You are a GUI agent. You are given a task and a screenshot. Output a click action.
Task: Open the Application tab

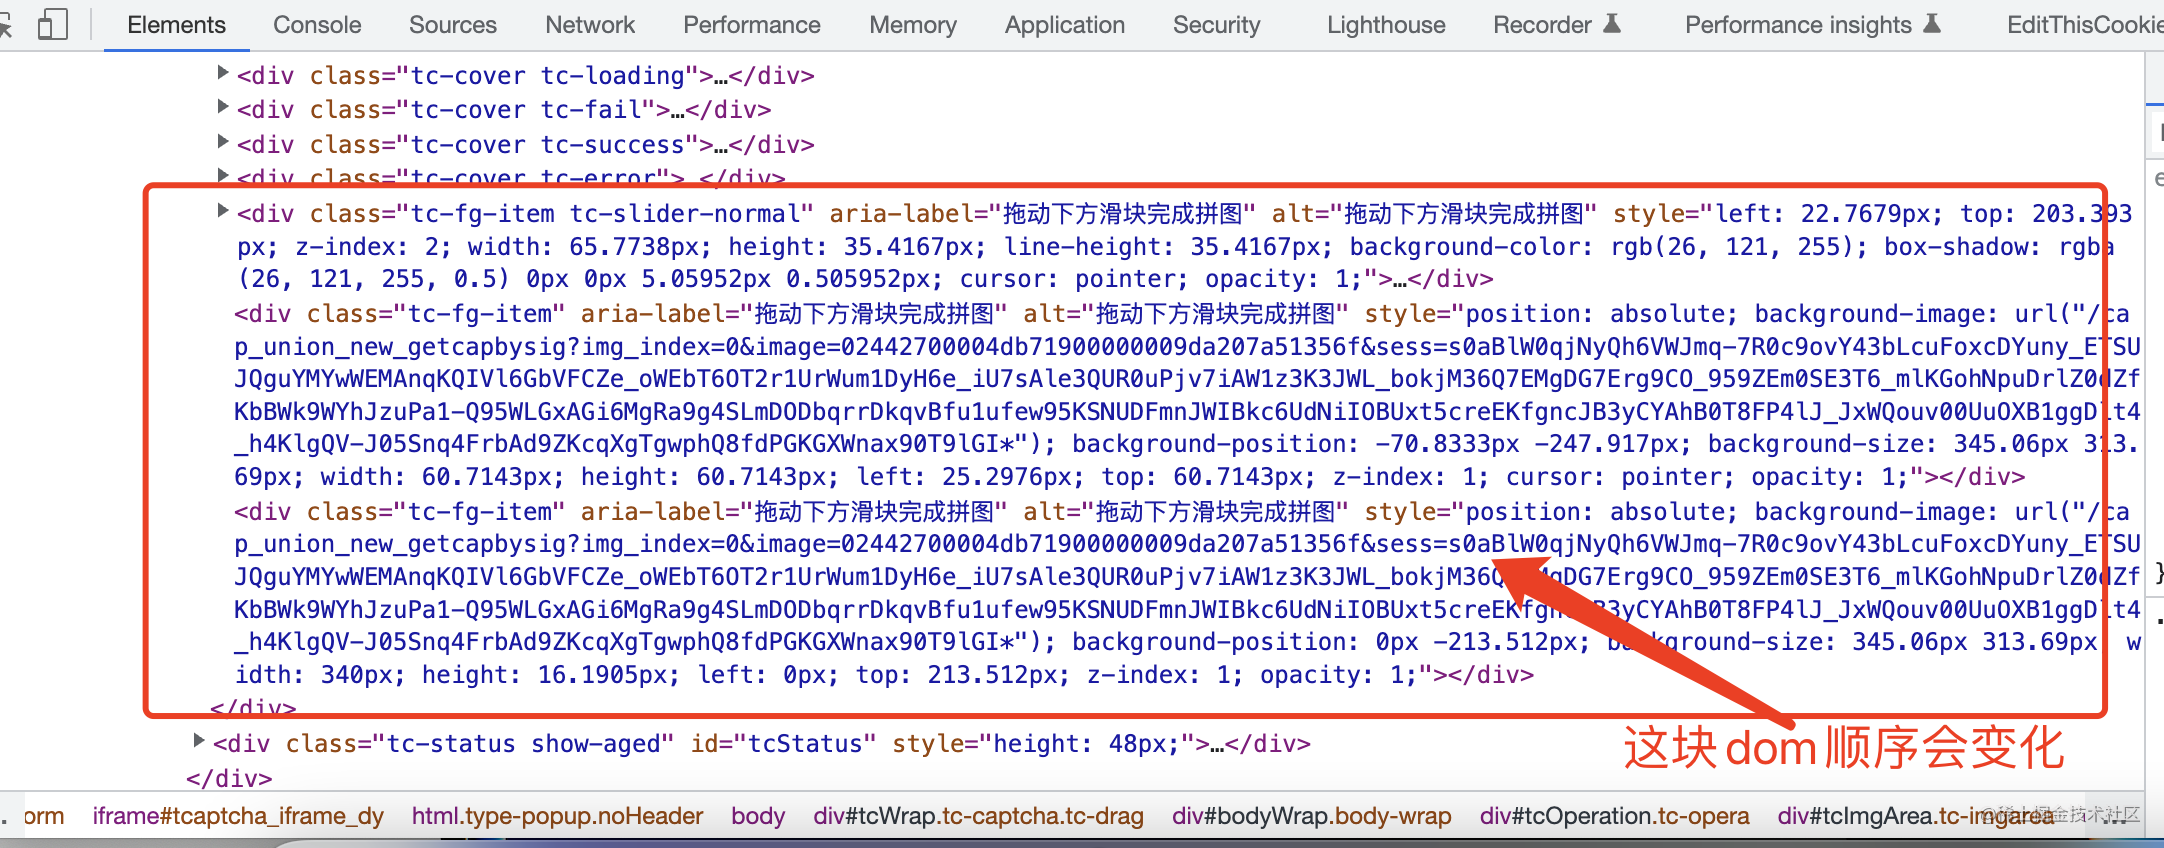point(1065,25)
